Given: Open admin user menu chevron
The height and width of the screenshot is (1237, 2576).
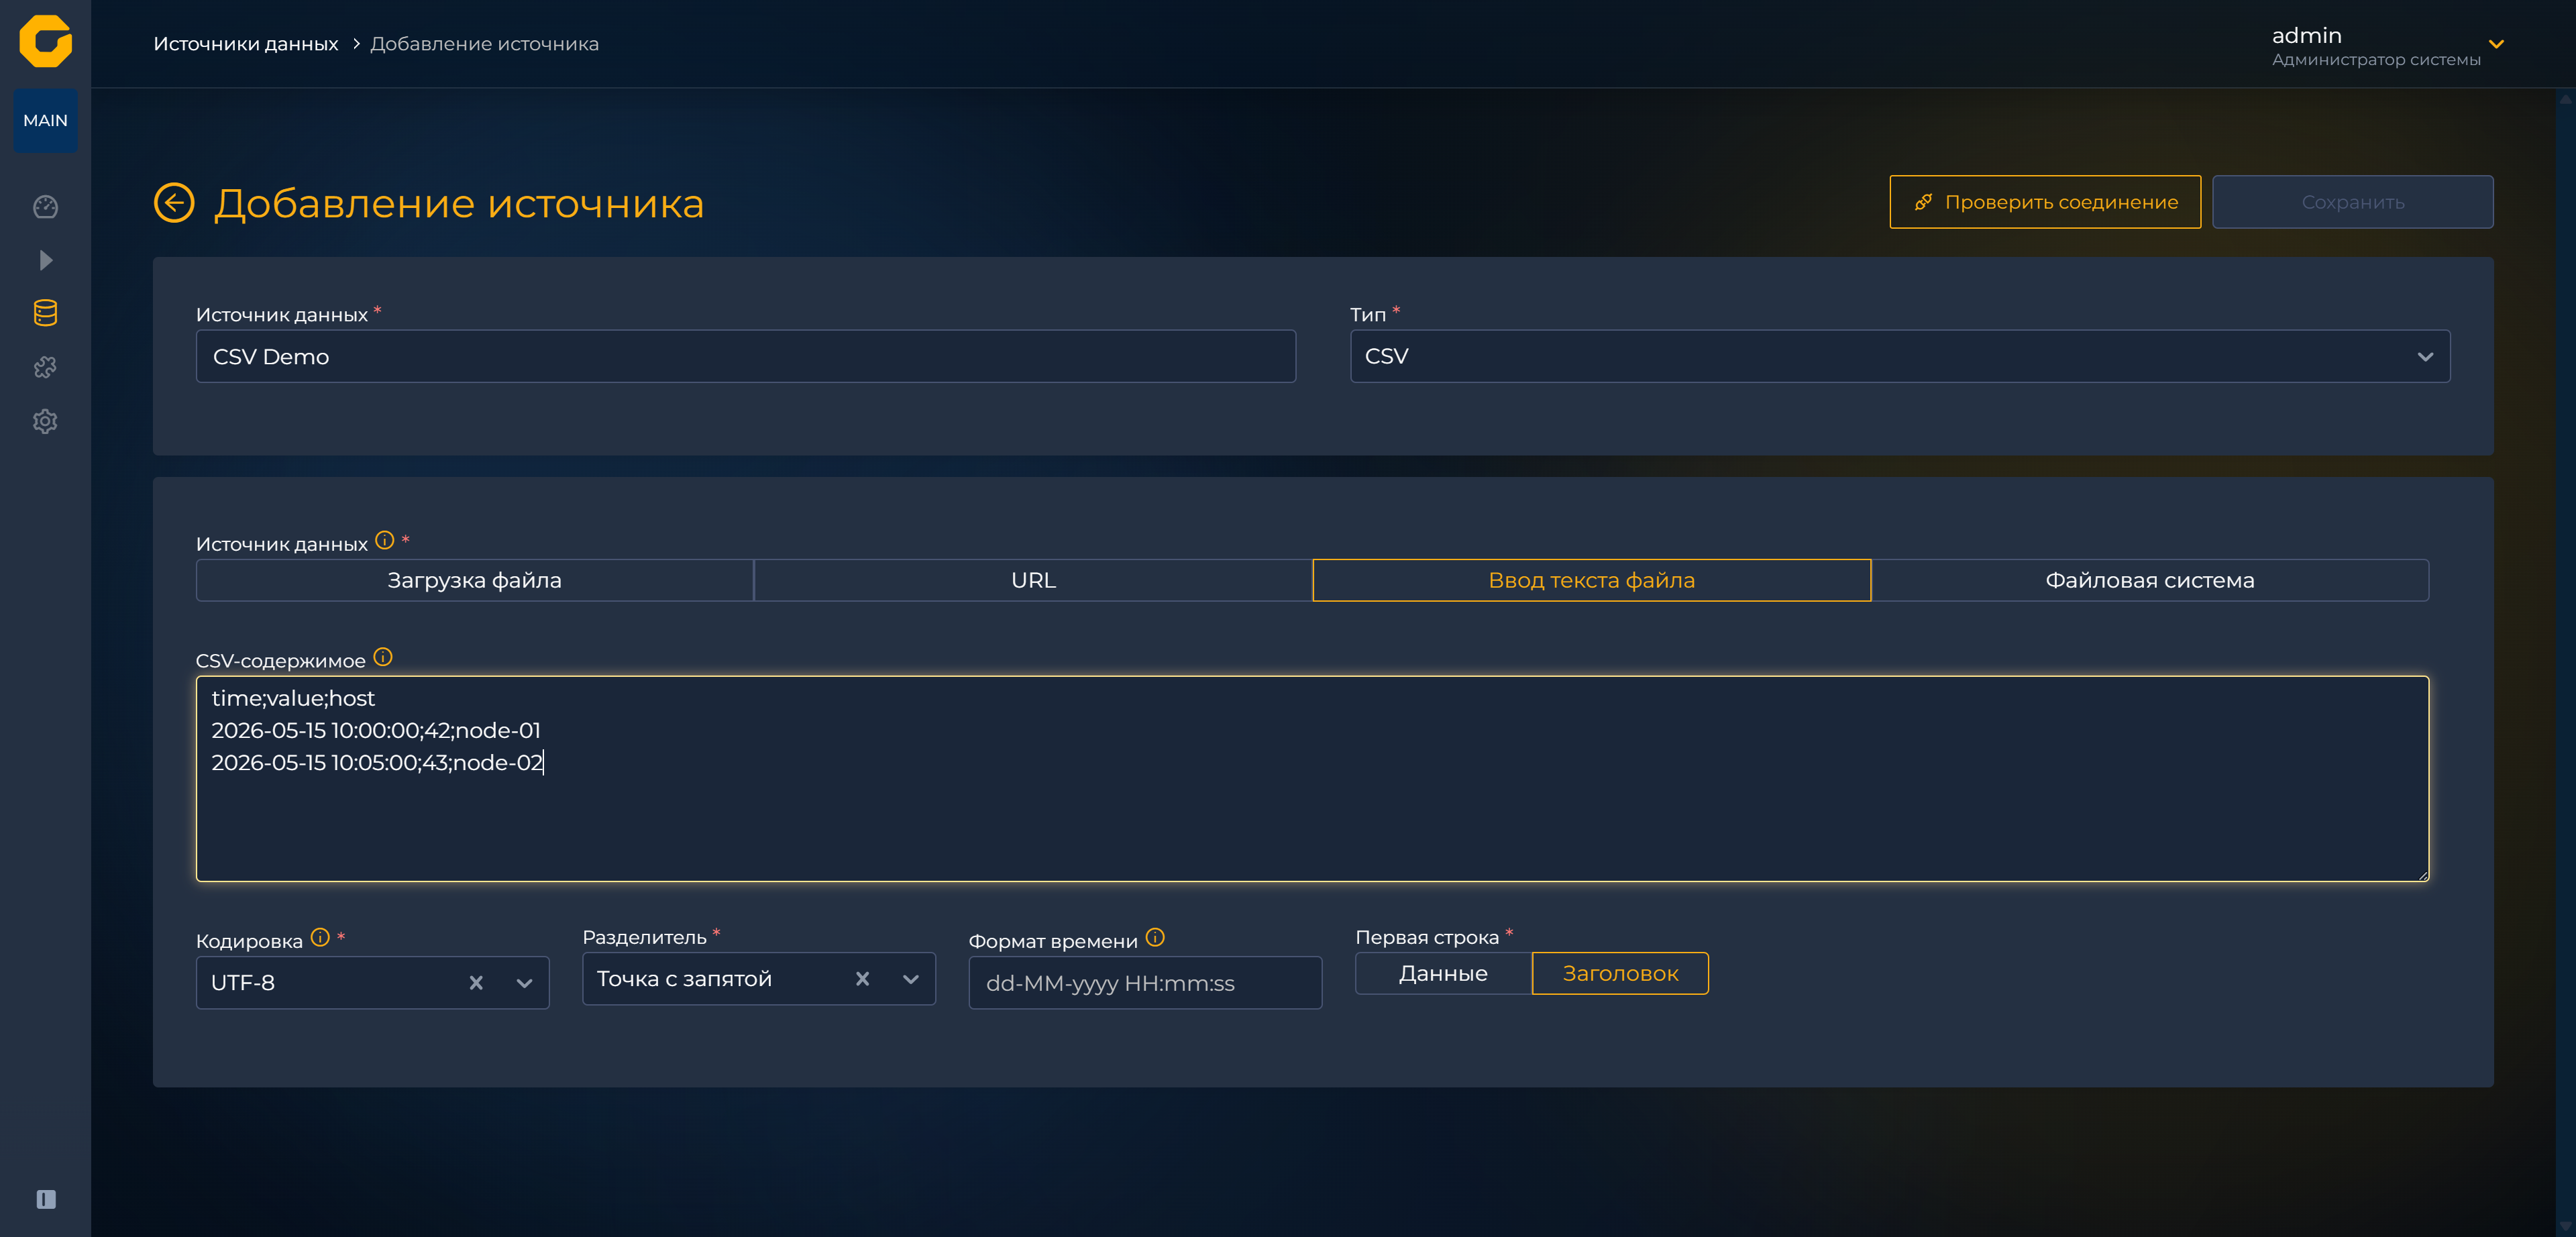Looking at the screenshot, I should coord(2496,44).
